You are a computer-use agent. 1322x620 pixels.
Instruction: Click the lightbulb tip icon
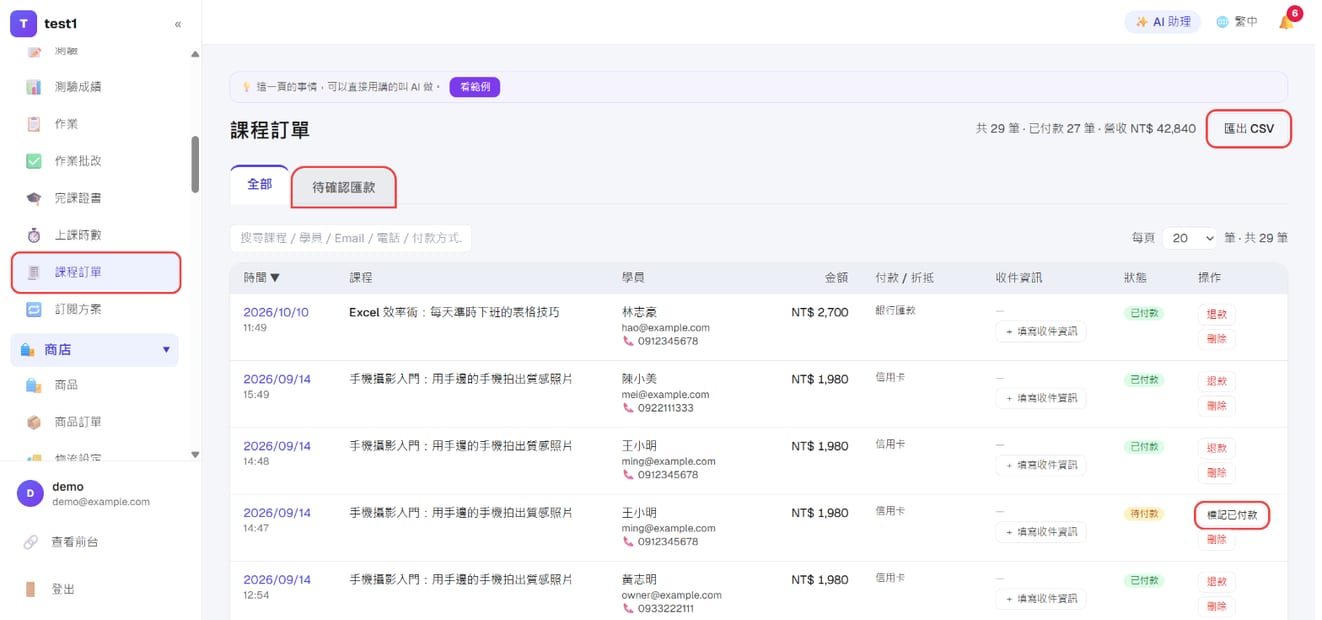pos(246,87)
